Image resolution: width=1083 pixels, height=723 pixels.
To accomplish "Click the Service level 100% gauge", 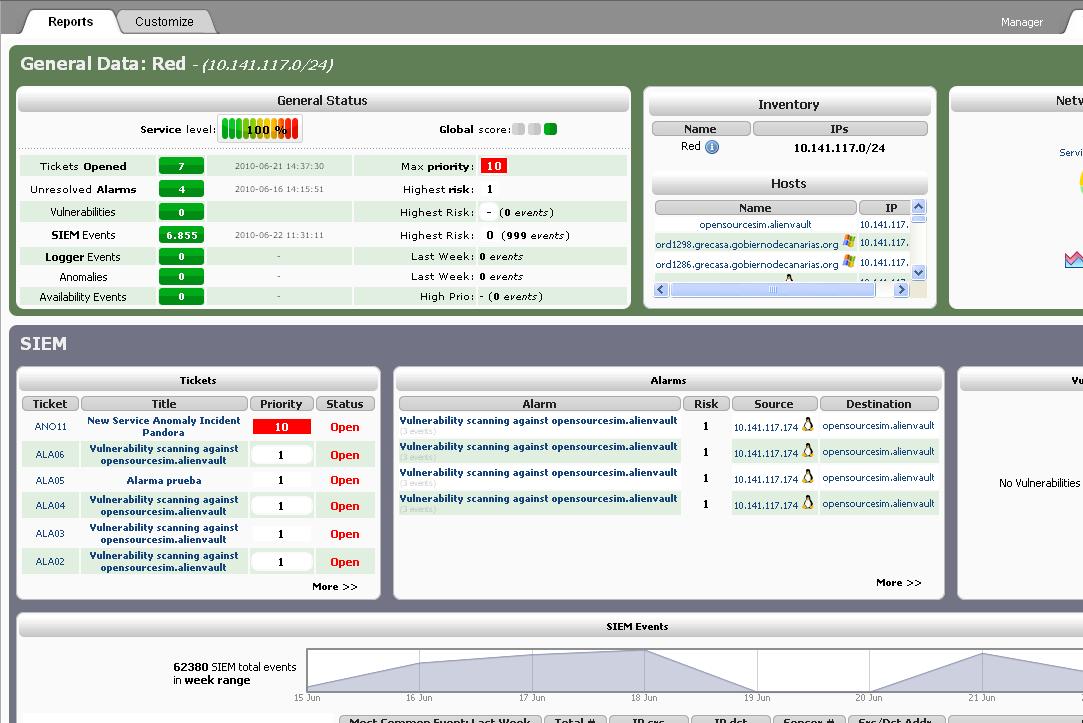I will (260, 129).
